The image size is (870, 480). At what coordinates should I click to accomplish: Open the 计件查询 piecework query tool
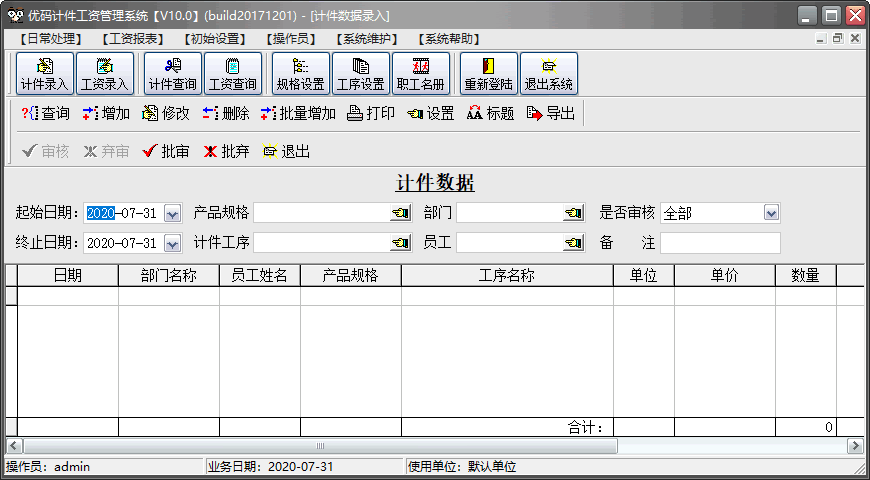pos(173,74)
